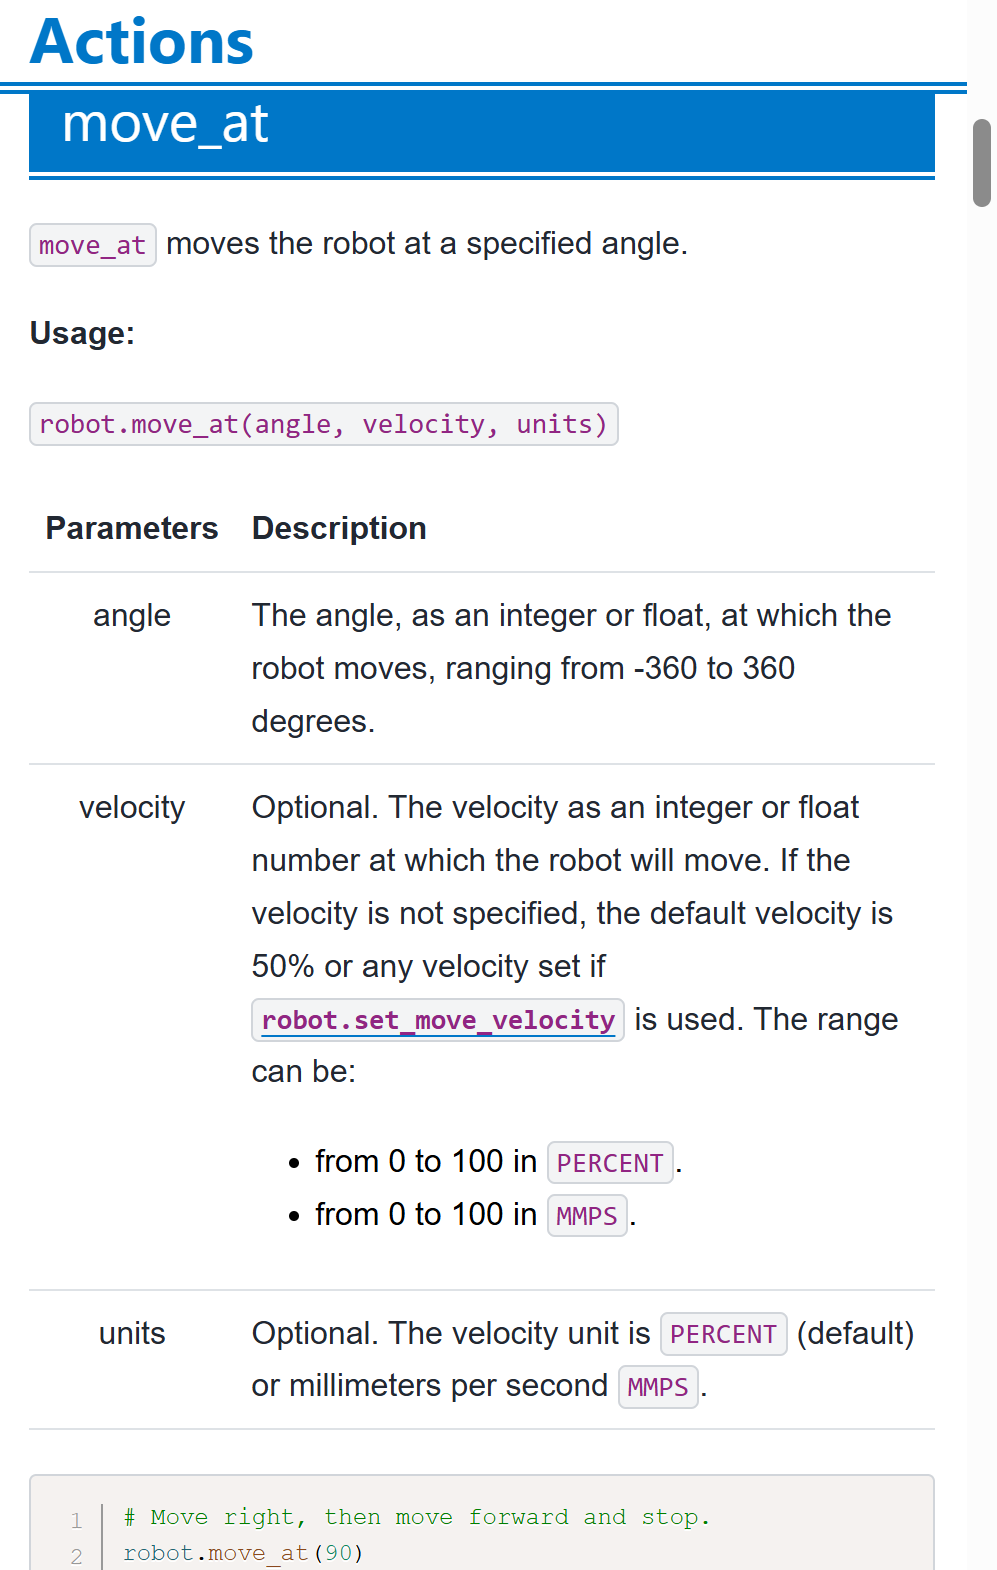Click MMPS tag in the units description
997x1570 pixels.
[x=658, y=1387]
